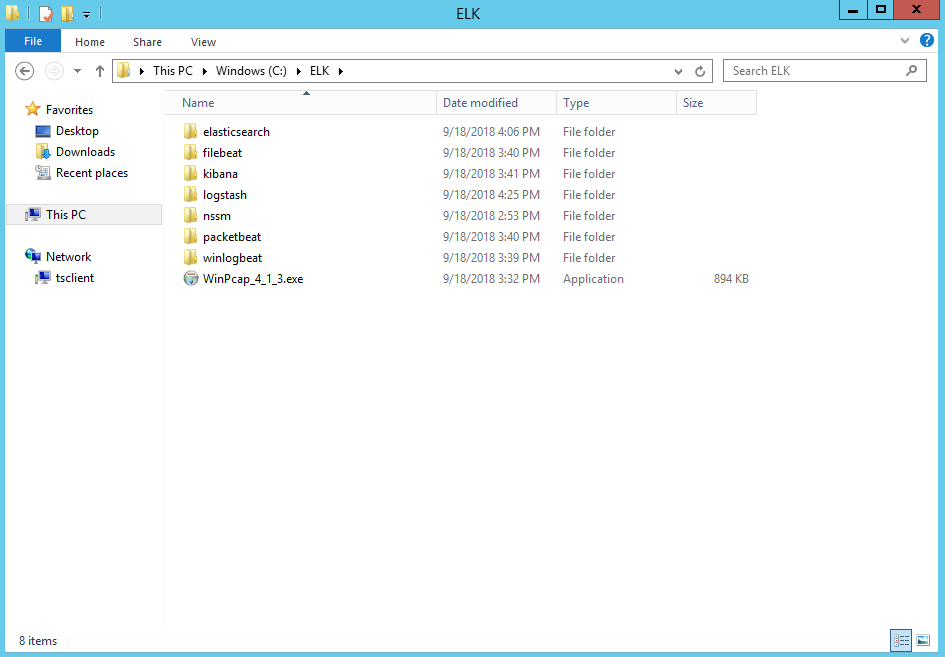This screenshot has width=945, height=657.
Task: Select the nssm folder icon
Action: [x=190, y=216]
